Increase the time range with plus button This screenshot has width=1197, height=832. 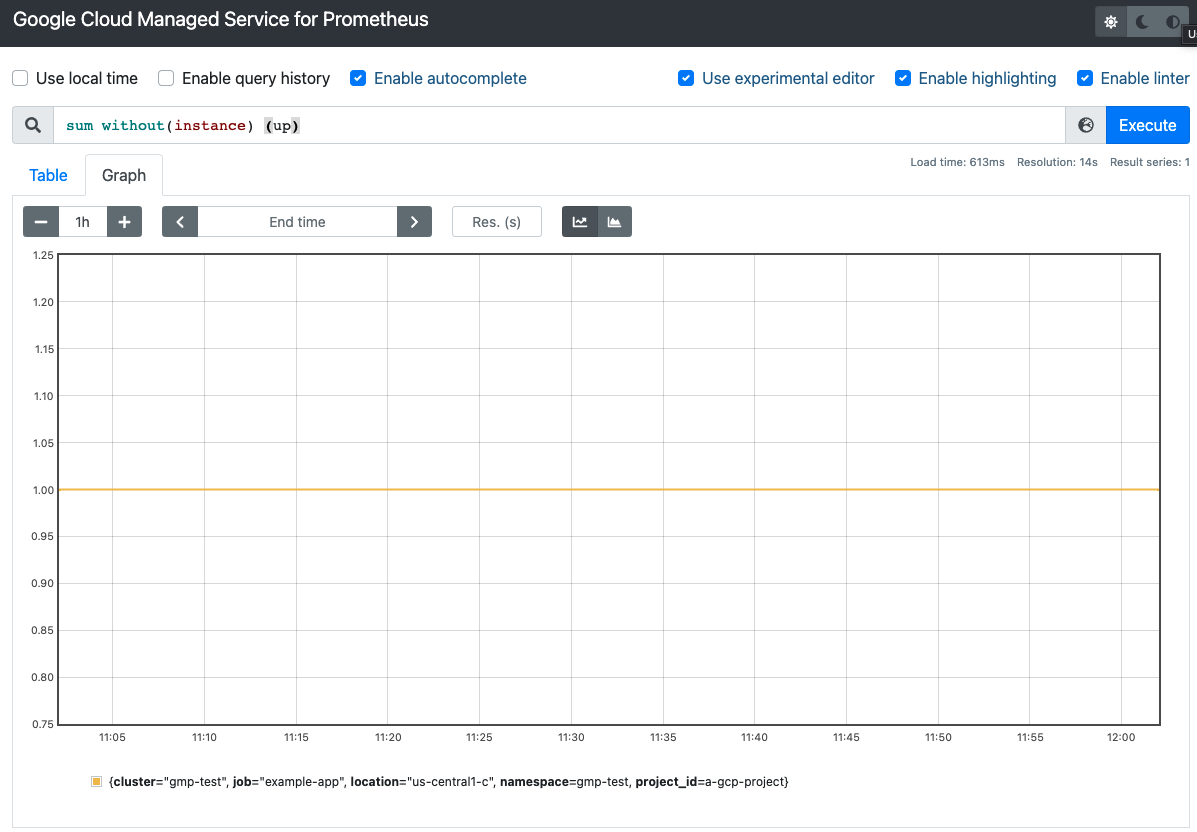pos(124,221)
